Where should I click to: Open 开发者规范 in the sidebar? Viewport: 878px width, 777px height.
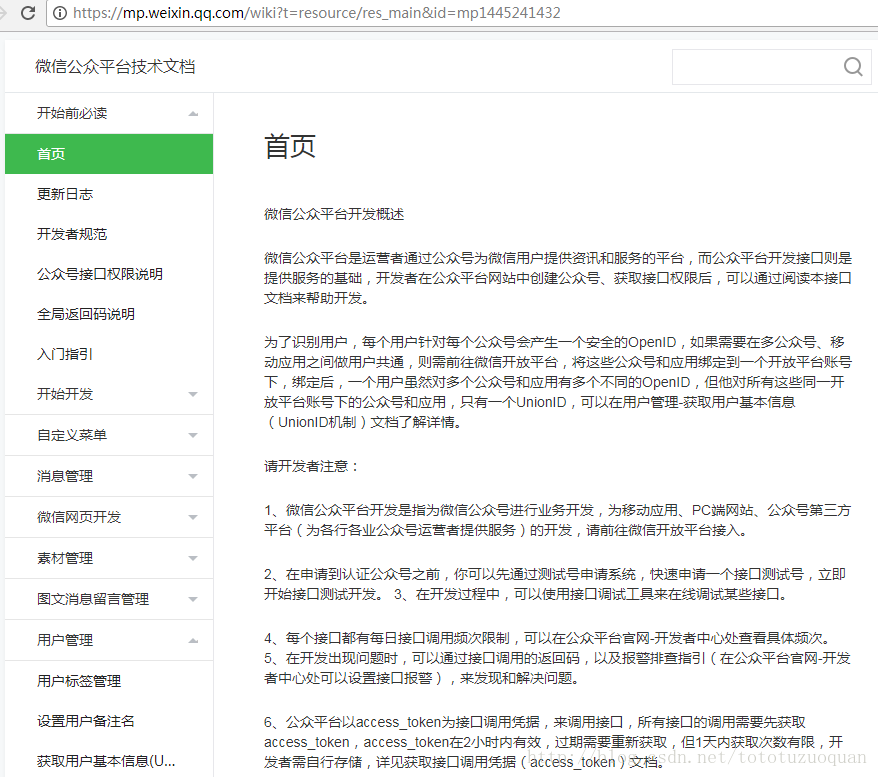(72, 234)
